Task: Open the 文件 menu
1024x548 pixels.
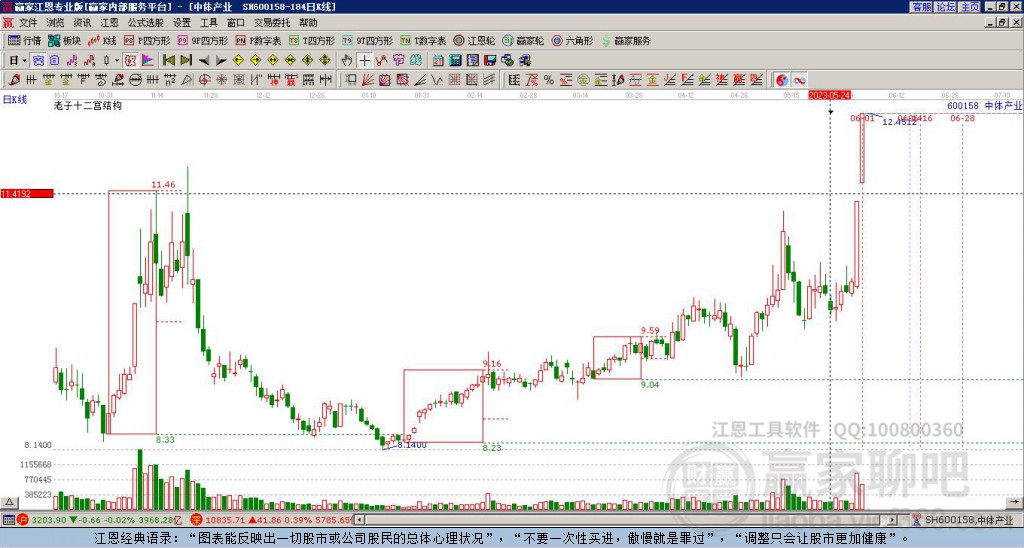Action: [28, 23]
